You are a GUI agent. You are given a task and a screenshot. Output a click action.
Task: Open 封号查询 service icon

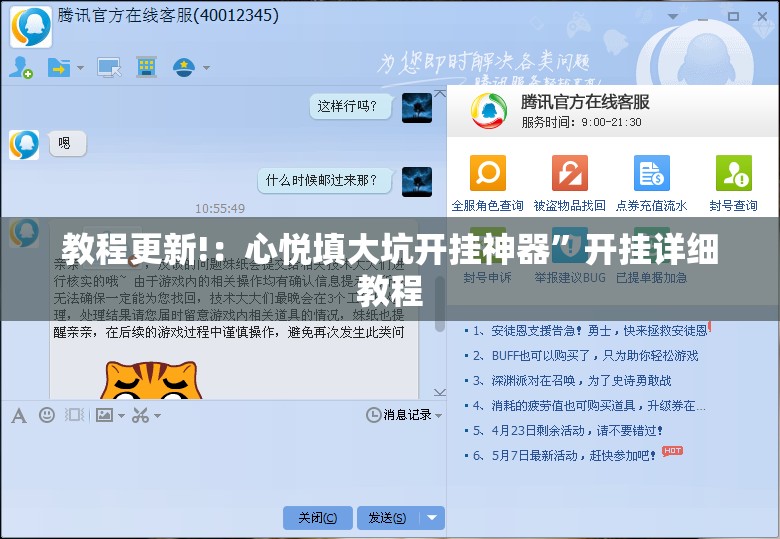coord(734,173)
